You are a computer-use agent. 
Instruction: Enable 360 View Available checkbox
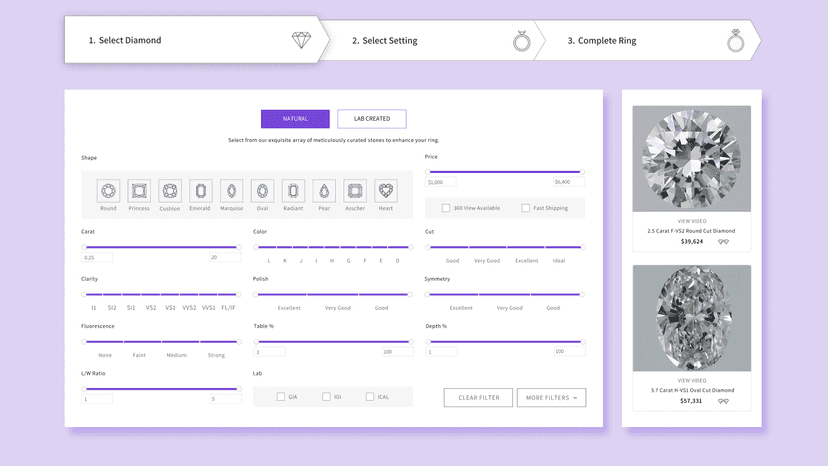(x=446, y=208)
